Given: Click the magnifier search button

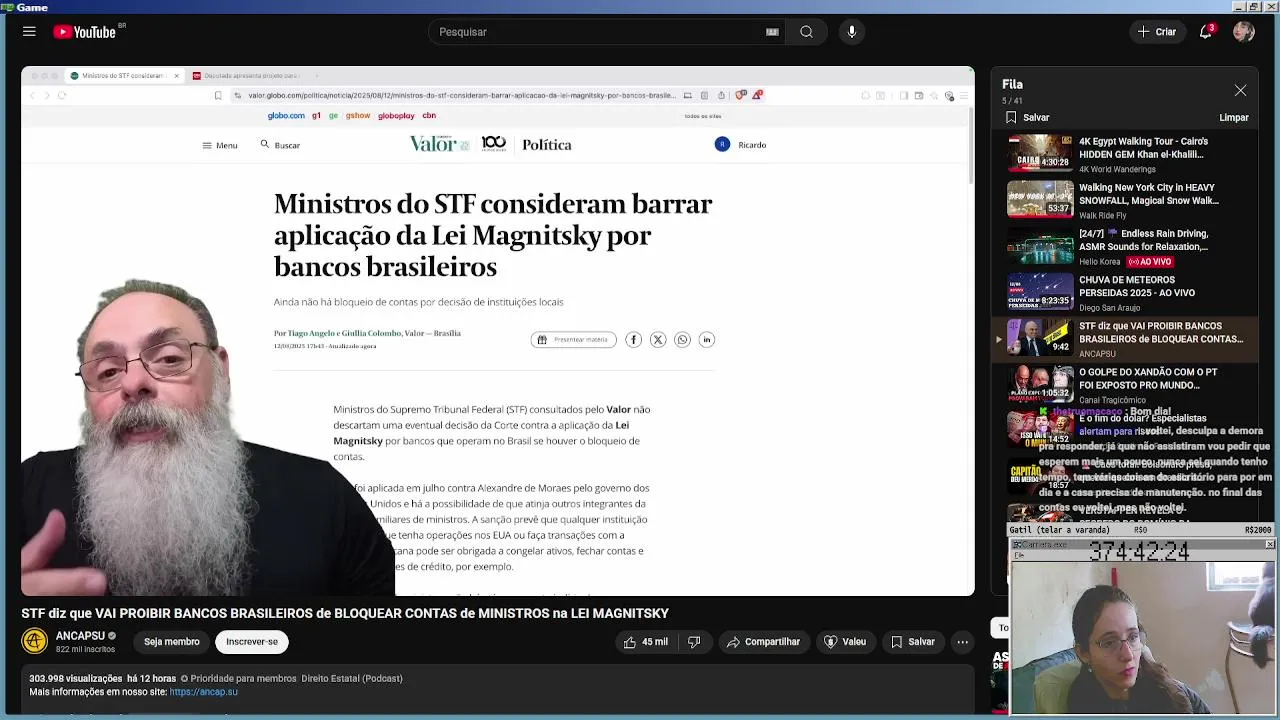Looking at the screenshot, I should pyautogui.click(x=806, y=32).
